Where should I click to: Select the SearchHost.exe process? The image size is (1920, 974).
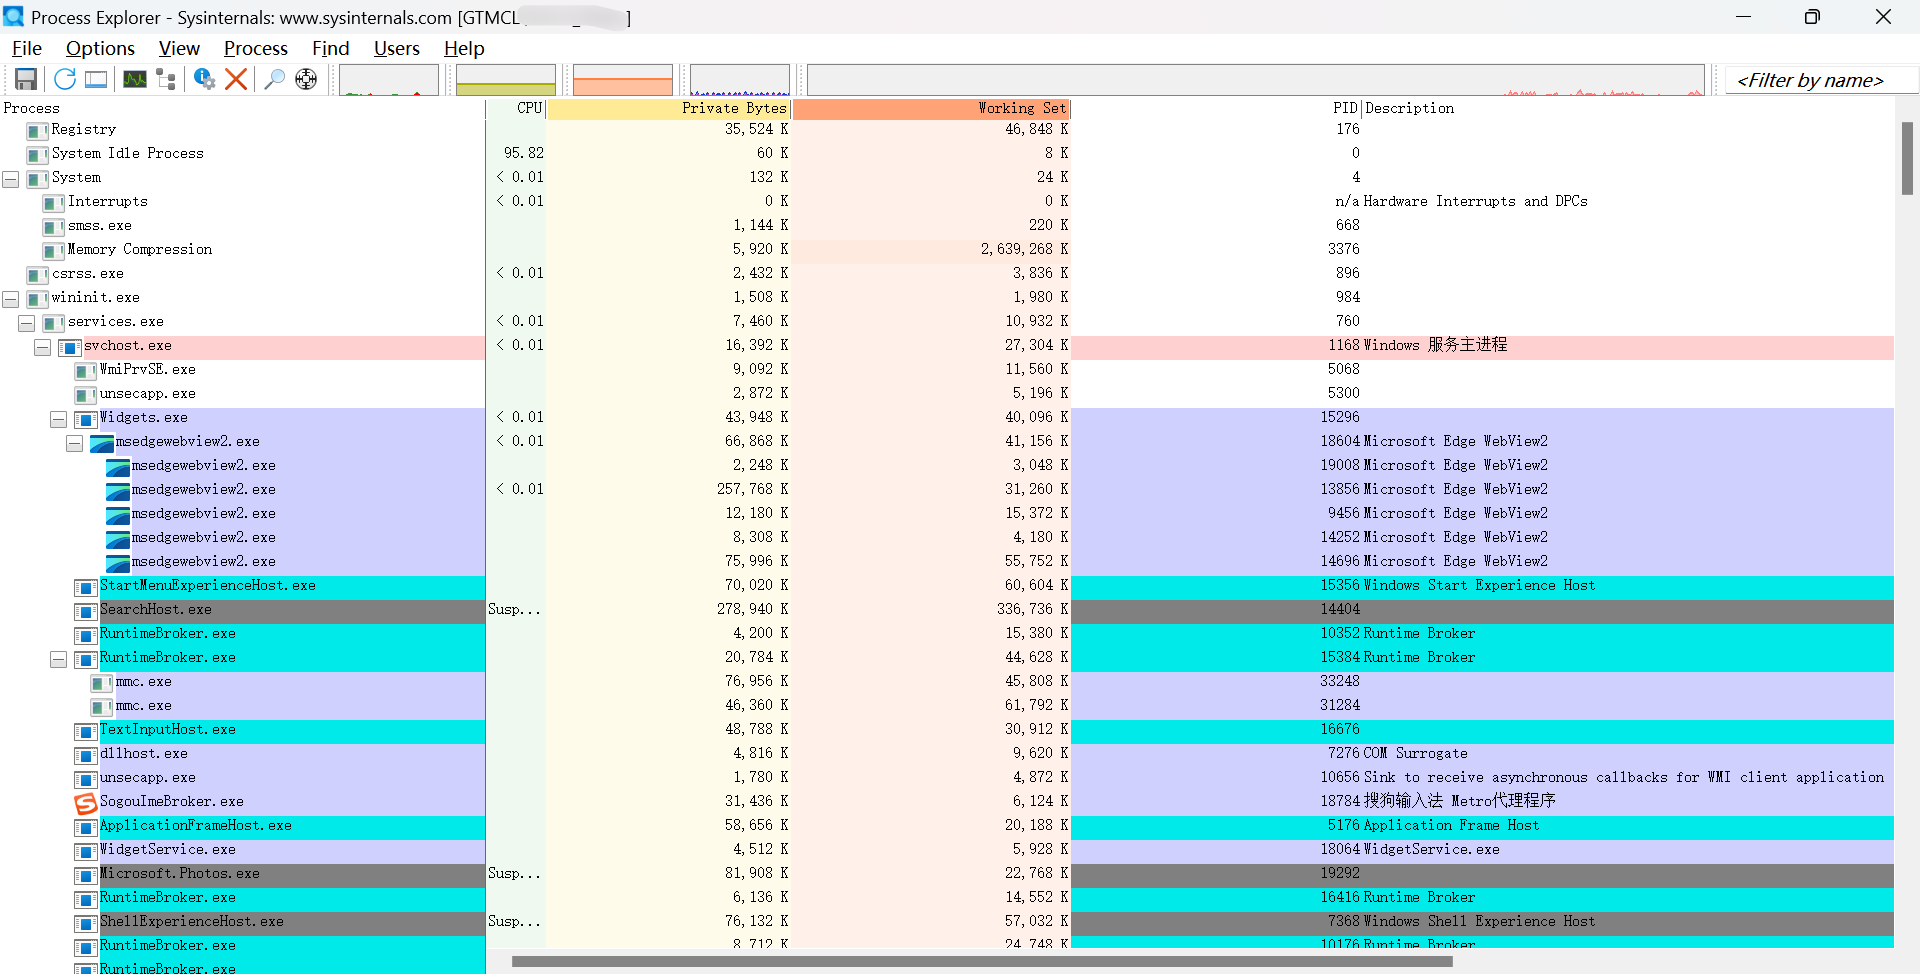point(947,609)
